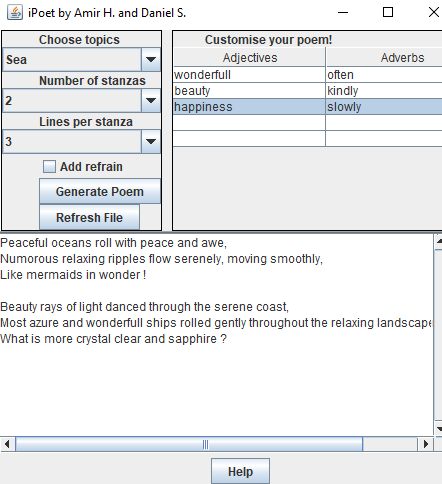Screen dimensions: 442x484
Task: Click the first empty adjective cell
Action: coord(249,123)
